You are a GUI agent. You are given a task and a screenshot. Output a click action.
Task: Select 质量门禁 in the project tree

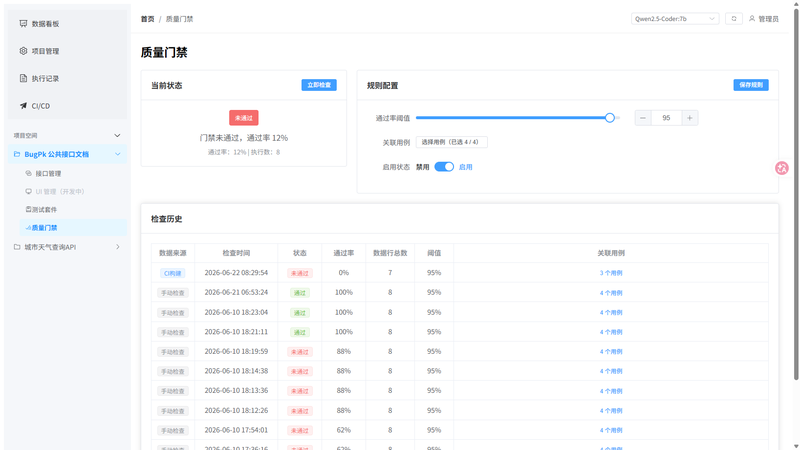click(x=73, y=228)
